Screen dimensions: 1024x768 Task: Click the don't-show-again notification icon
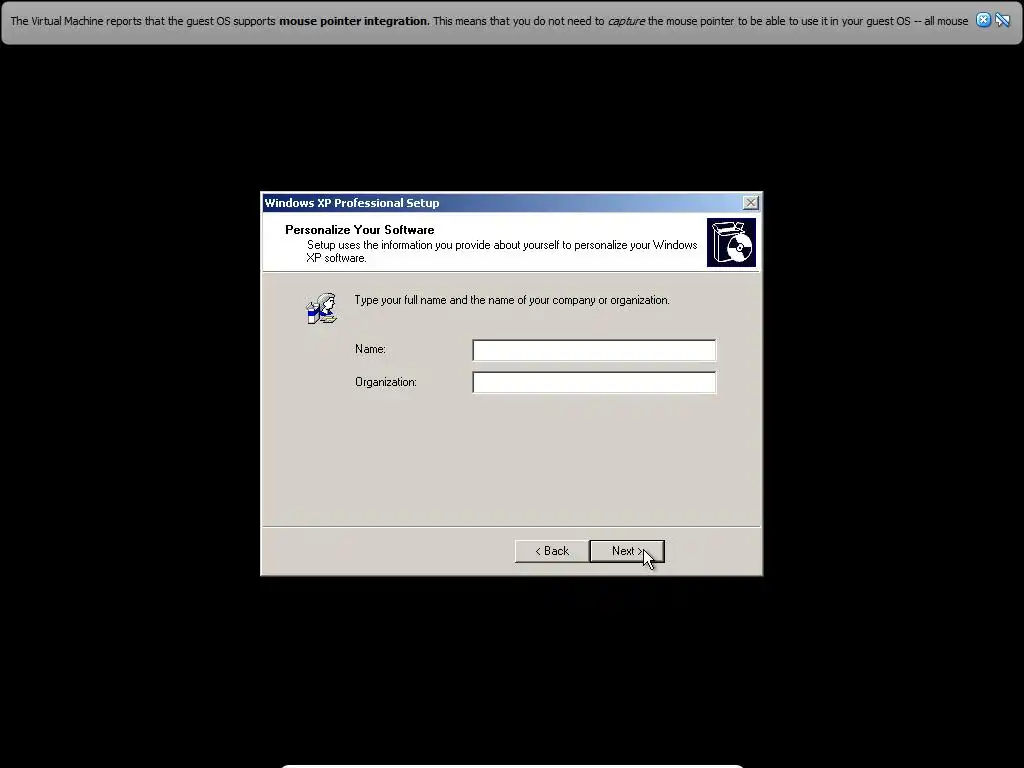tap(1002, 20)
